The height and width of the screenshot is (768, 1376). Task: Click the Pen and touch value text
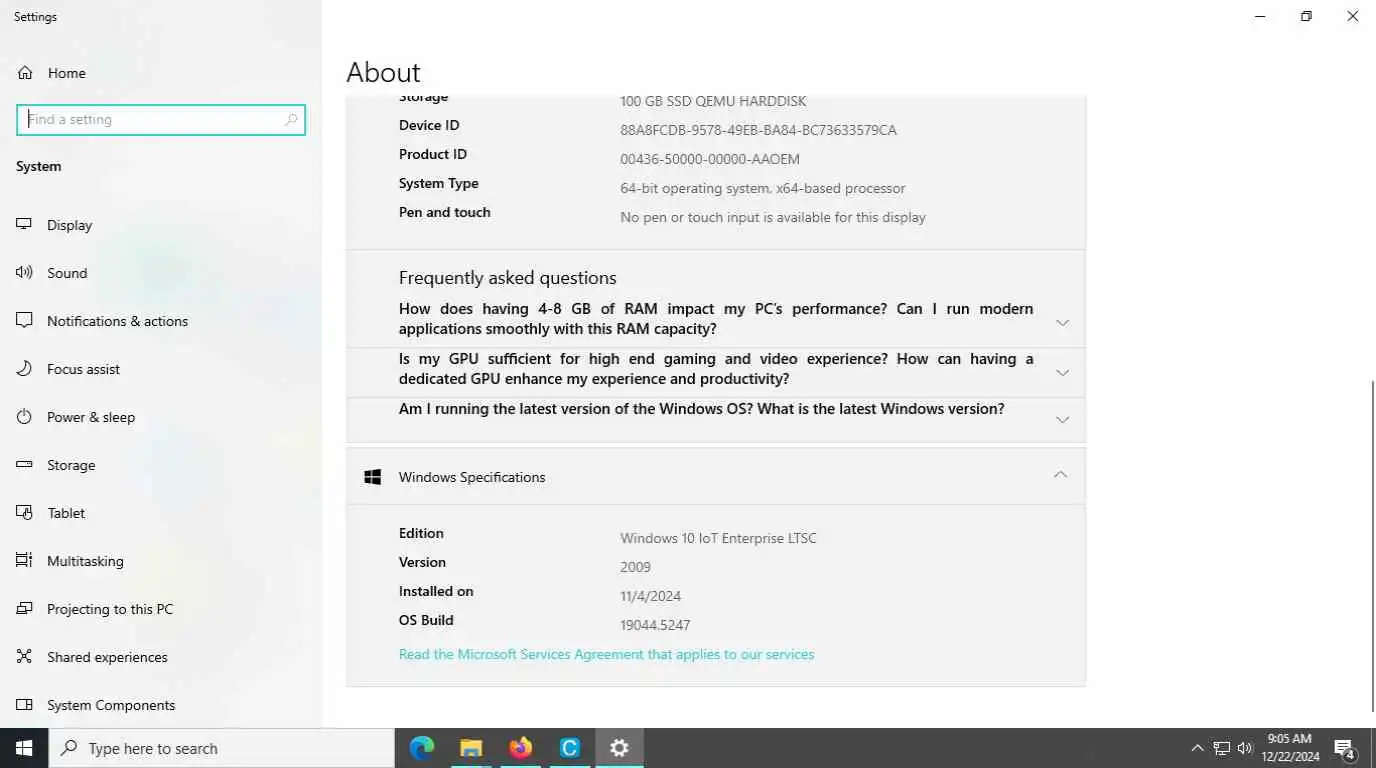tap(773, 217)
